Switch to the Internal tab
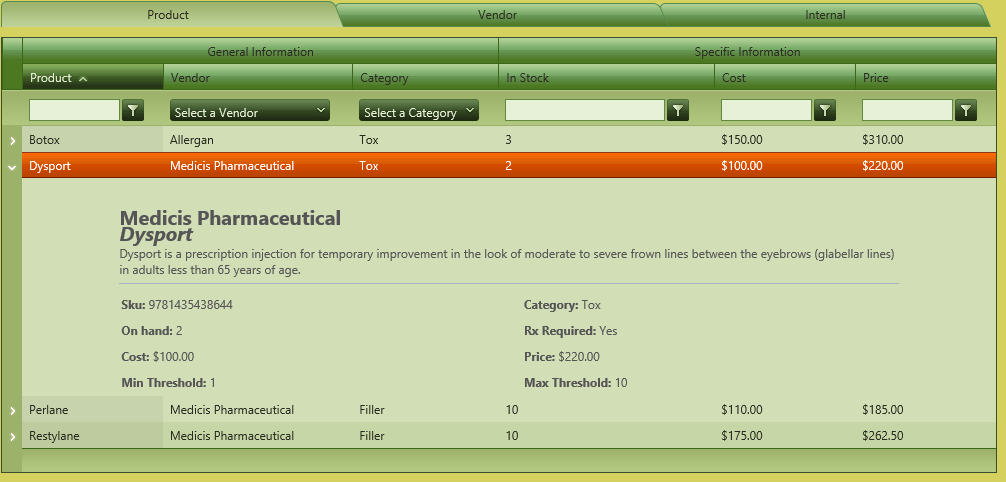 [826, 15]
